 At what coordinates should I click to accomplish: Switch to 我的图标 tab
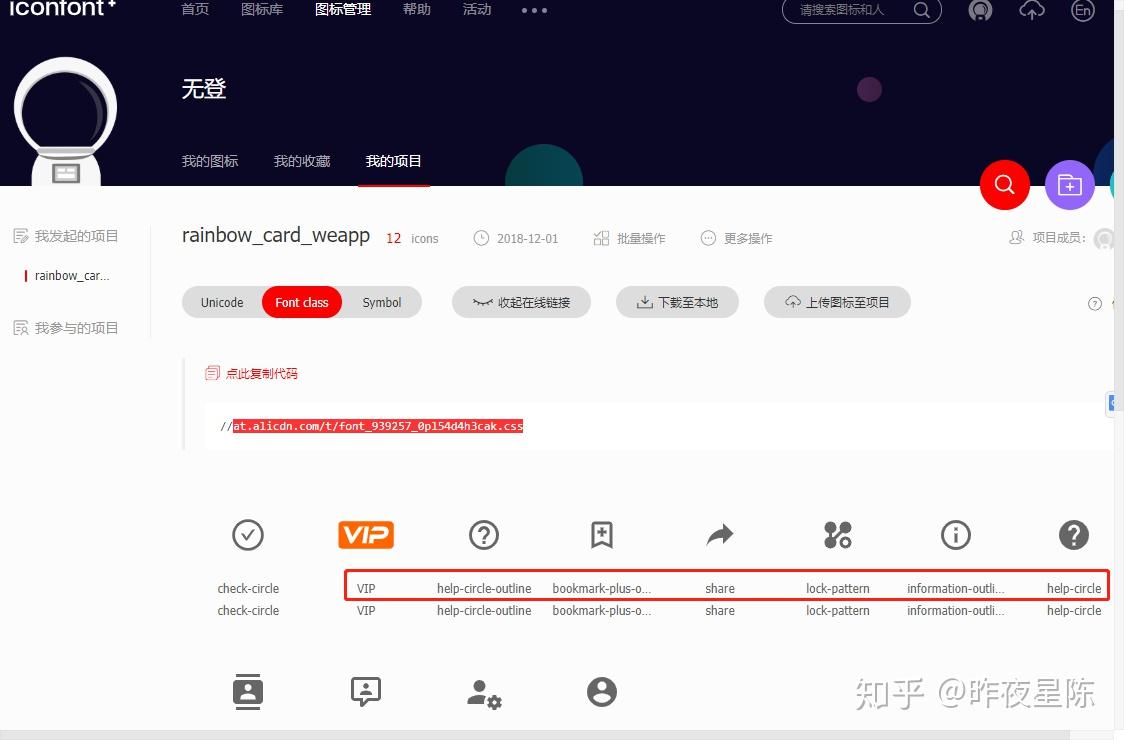click(x=209, y=161)
